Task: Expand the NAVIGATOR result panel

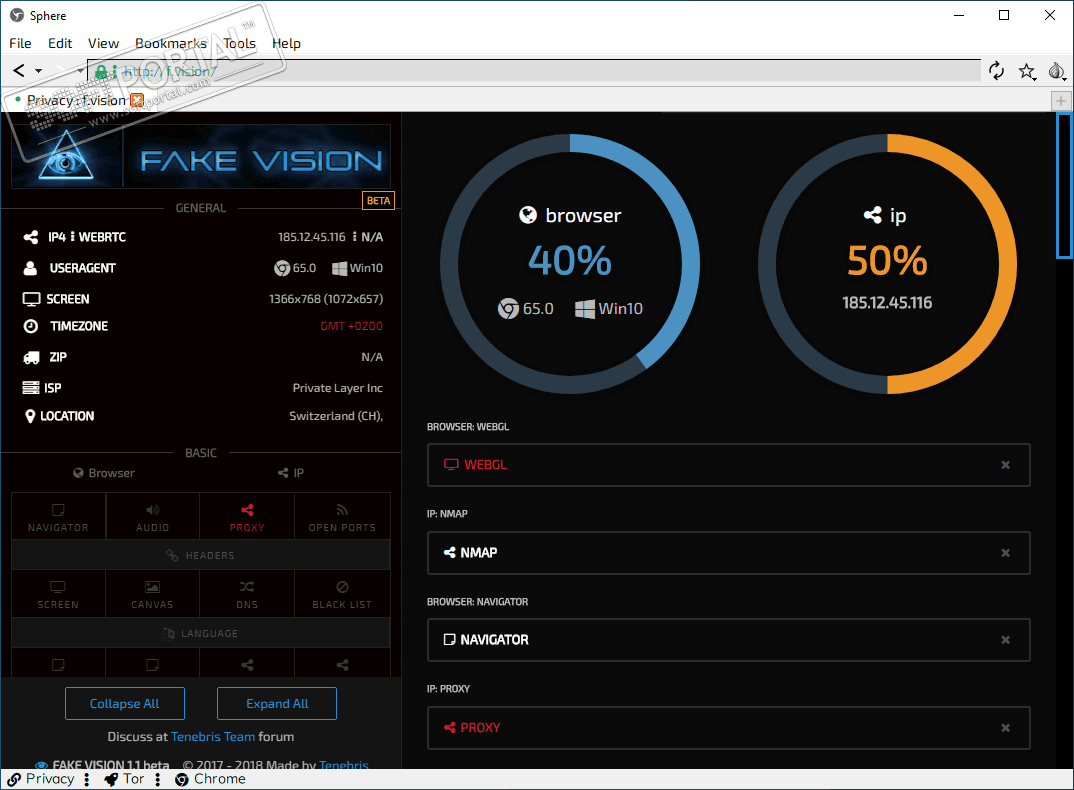Action: (729, 640)
